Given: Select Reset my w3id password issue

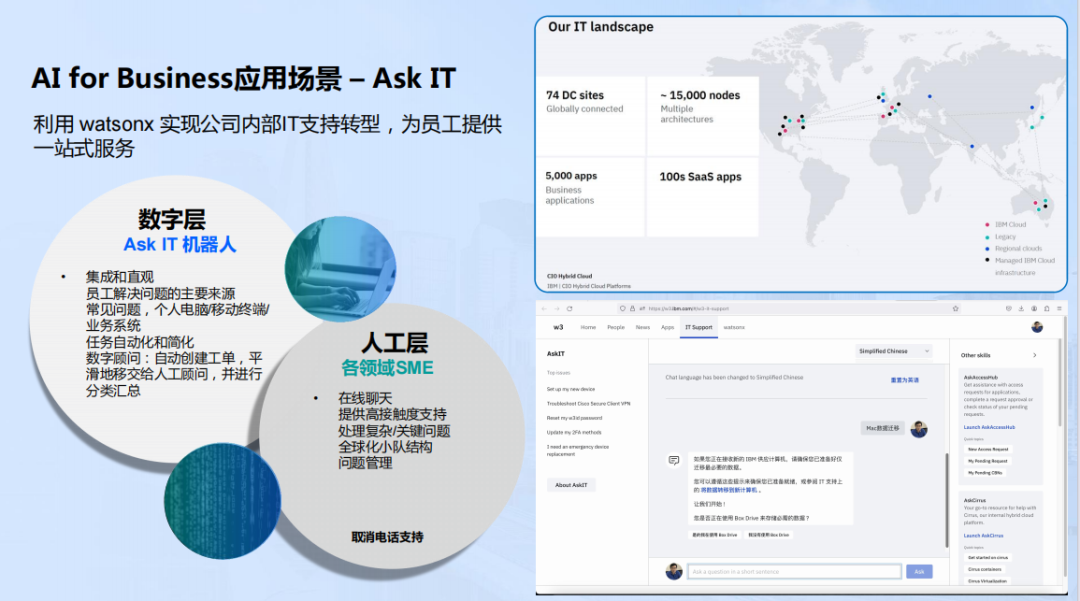Looking at the screenshot, I should click(574, 418).
